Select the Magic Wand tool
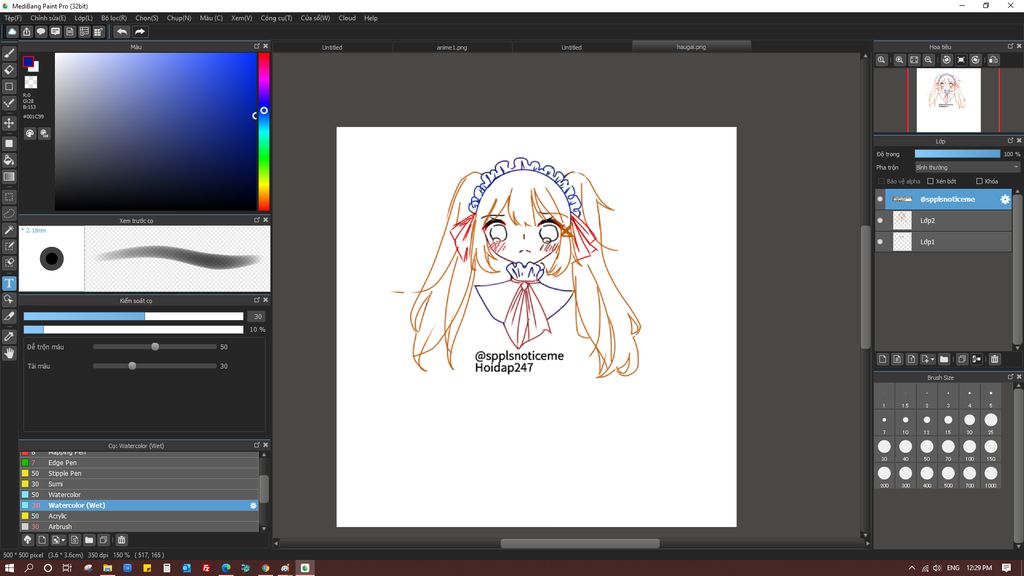Screen dimensions: 1024x576 tap(9, 230)
